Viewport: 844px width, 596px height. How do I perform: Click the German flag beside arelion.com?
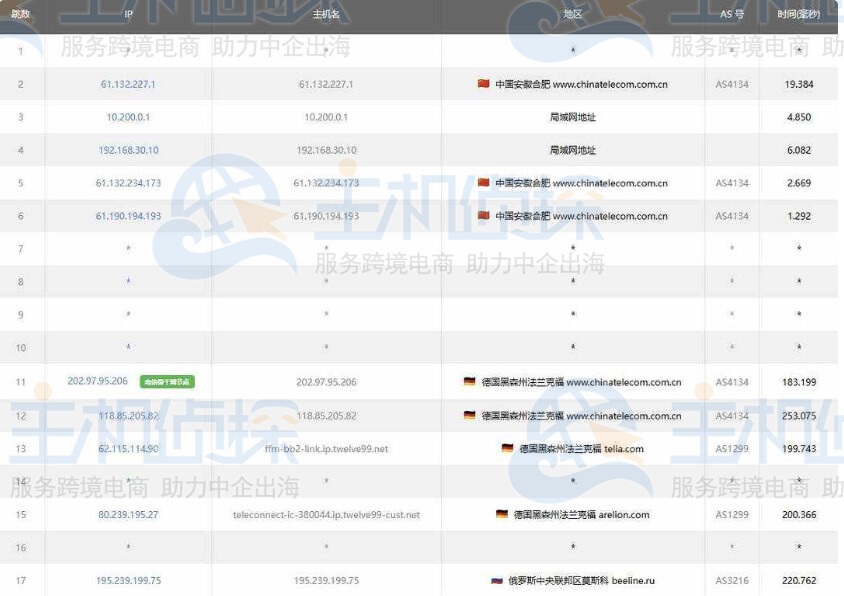coord(502,515)
